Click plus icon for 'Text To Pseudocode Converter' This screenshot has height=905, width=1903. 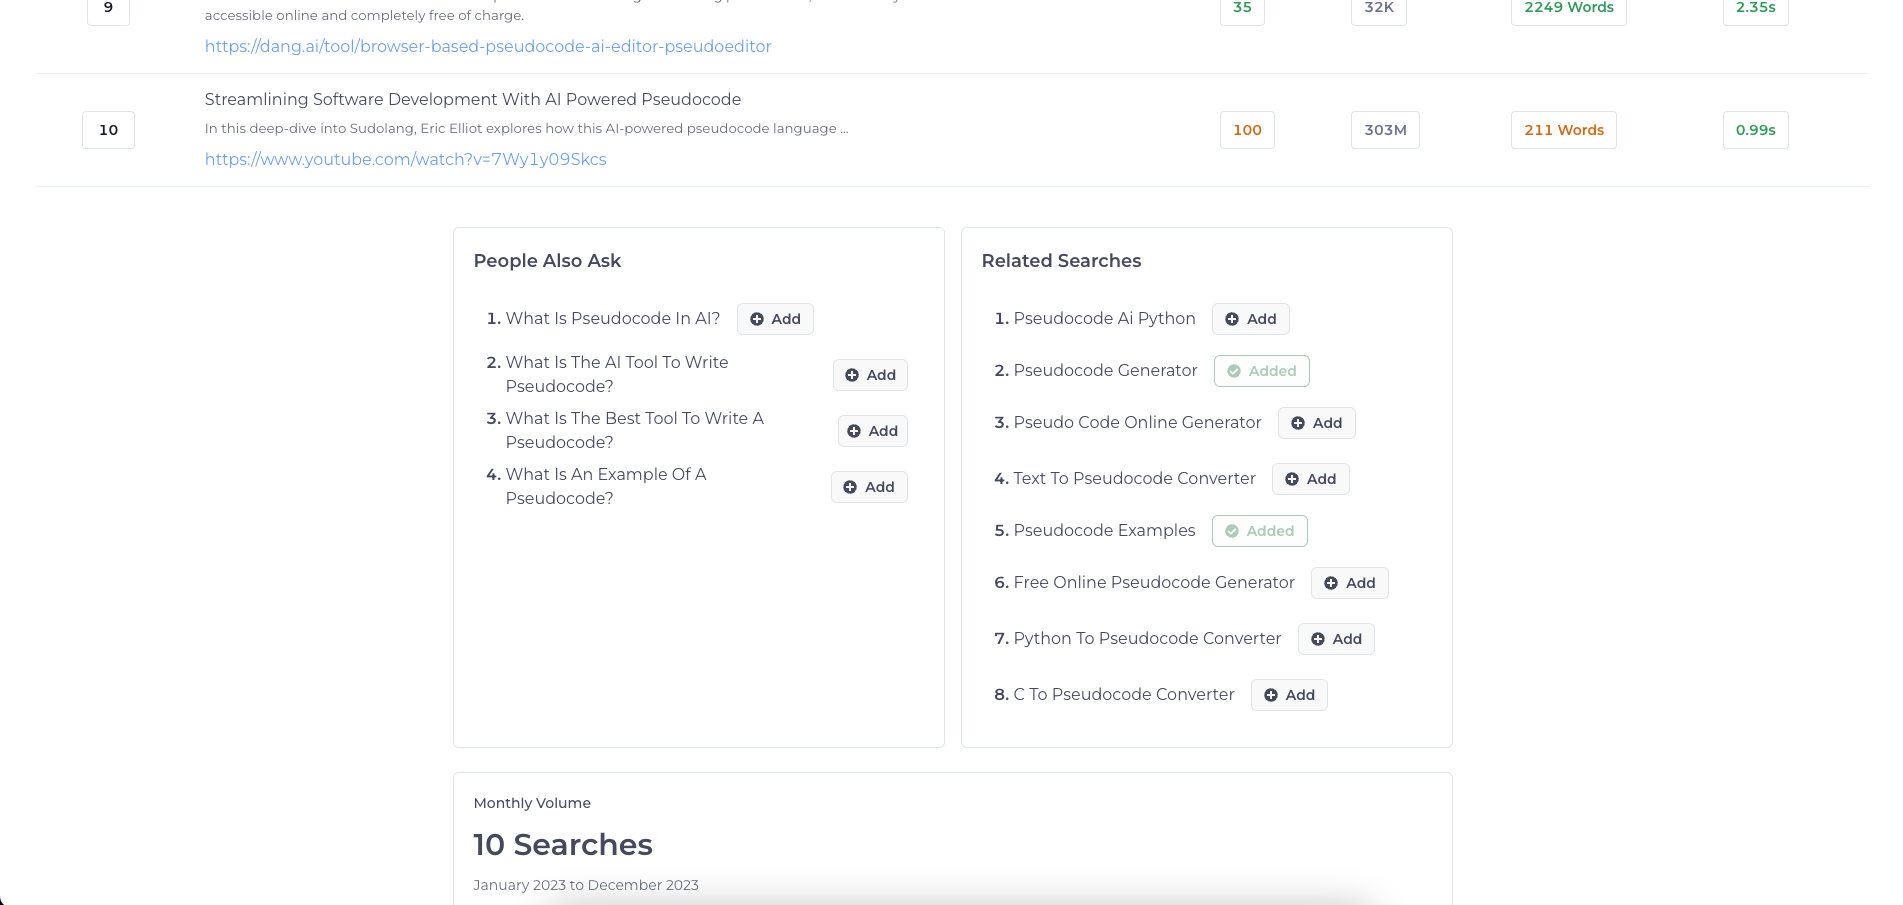[1292, 479]
